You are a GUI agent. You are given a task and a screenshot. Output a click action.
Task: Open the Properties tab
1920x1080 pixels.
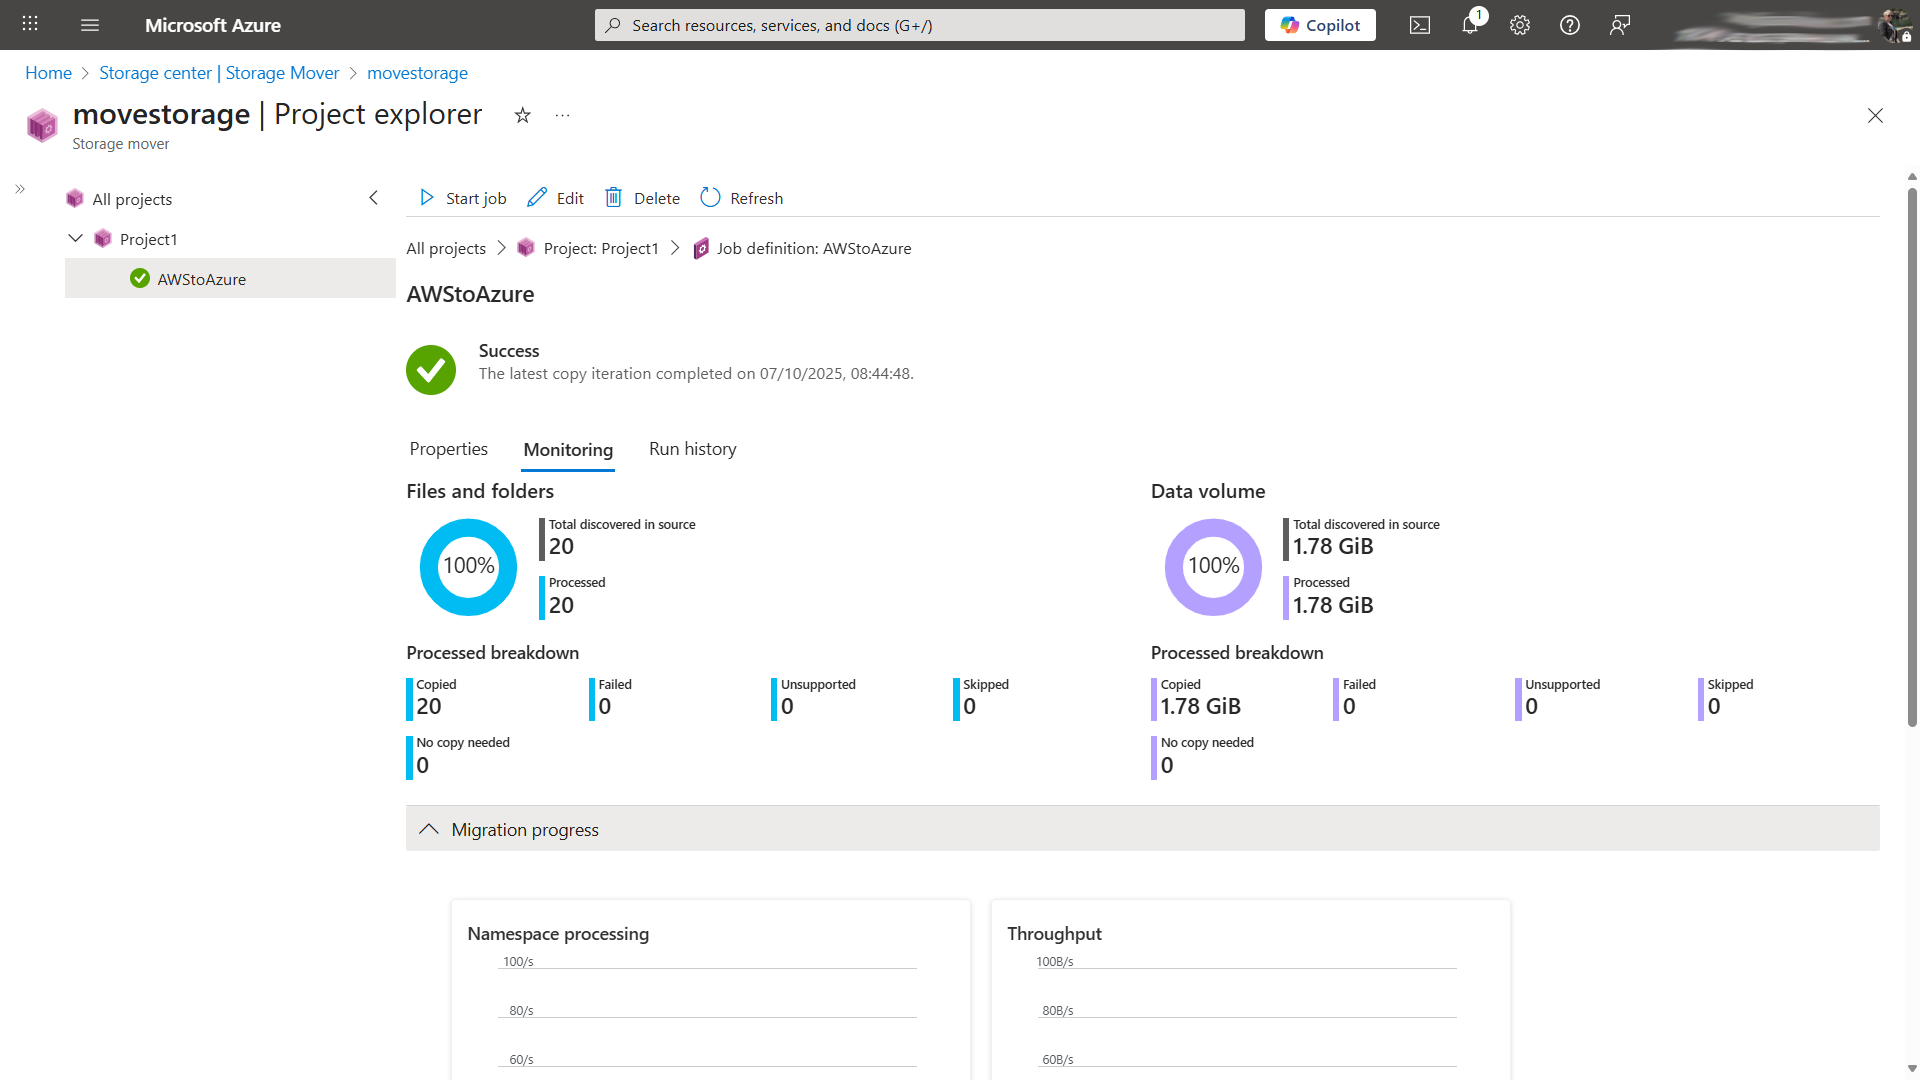point(448,449)
